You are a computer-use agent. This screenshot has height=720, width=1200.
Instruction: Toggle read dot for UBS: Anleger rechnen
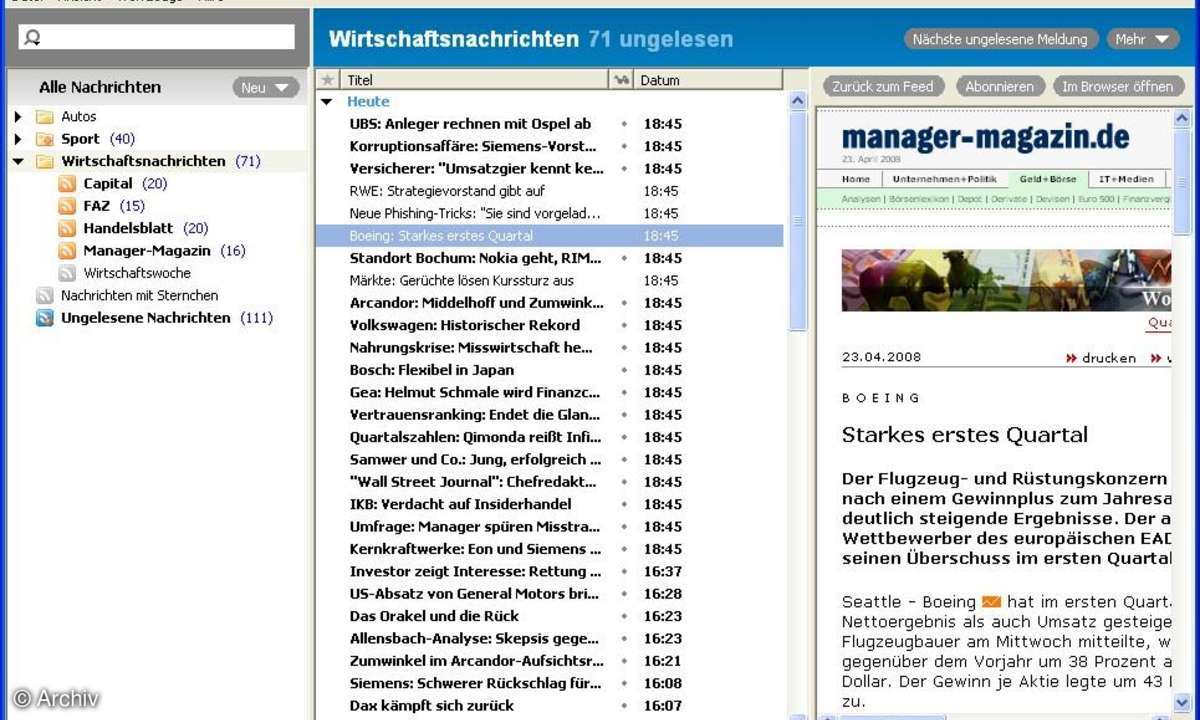[x=624, y=124]
